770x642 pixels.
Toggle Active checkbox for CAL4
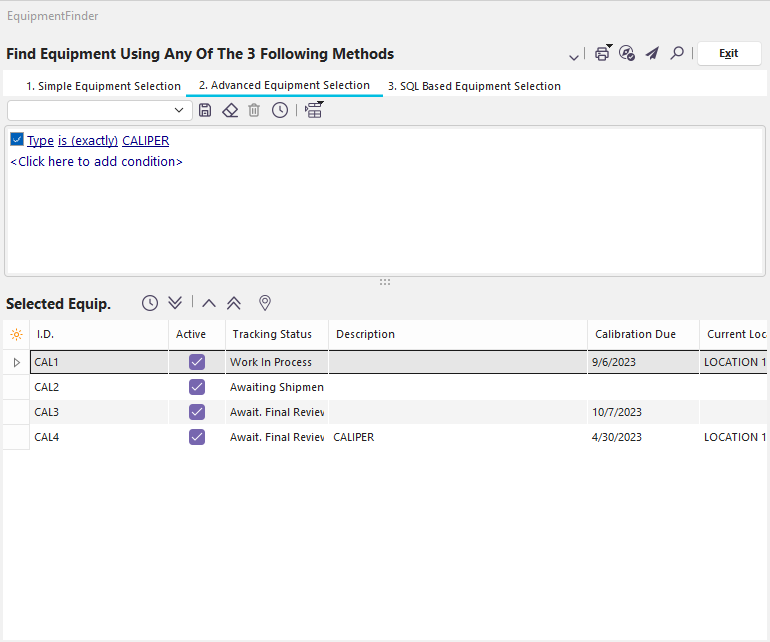[x=197, y=437]
